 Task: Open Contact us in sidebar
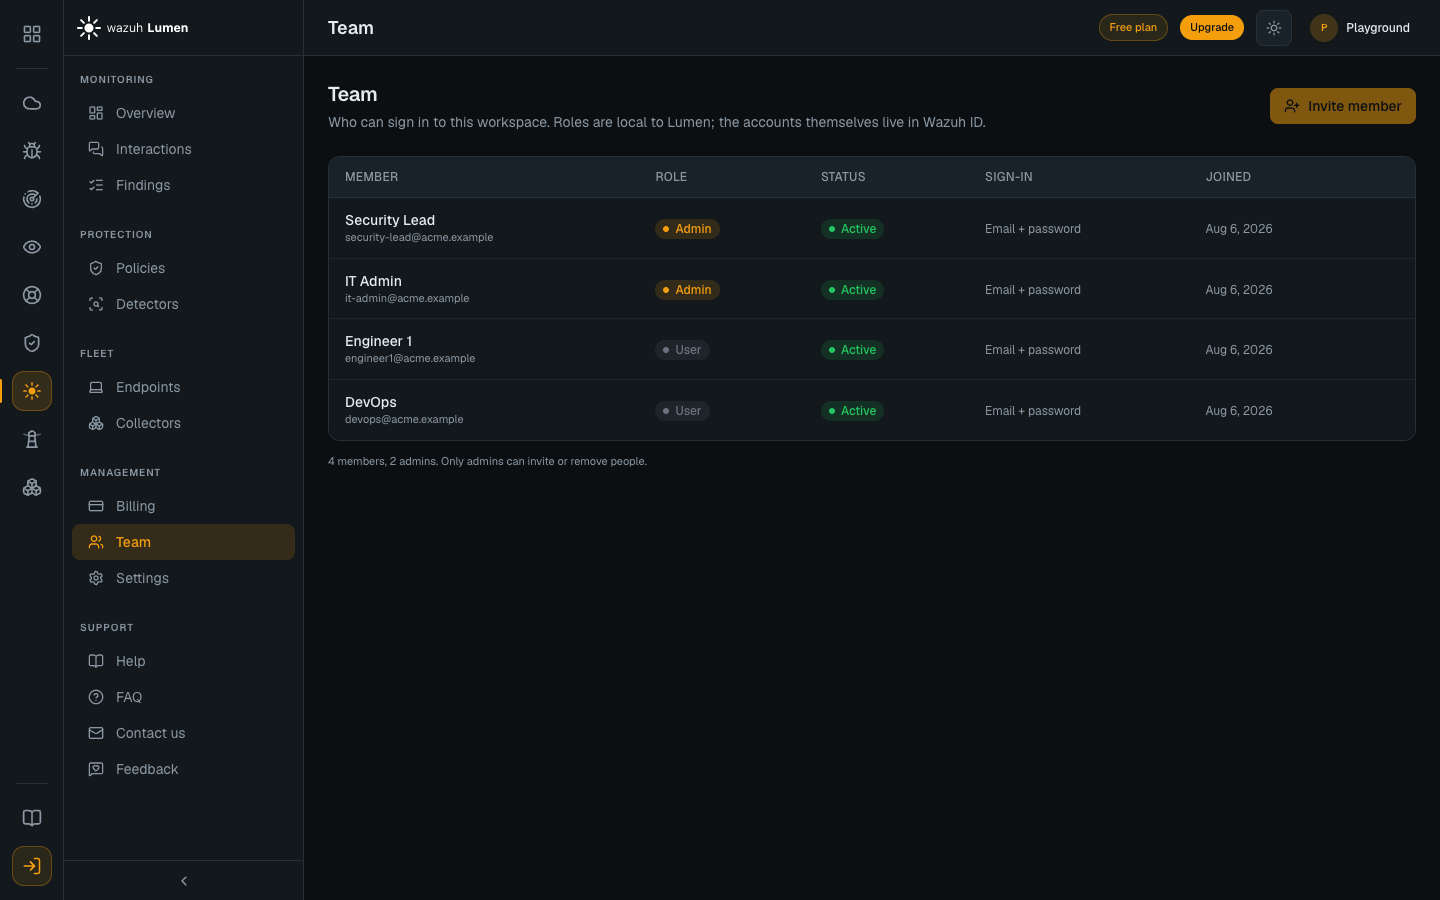tap(184, 733)
